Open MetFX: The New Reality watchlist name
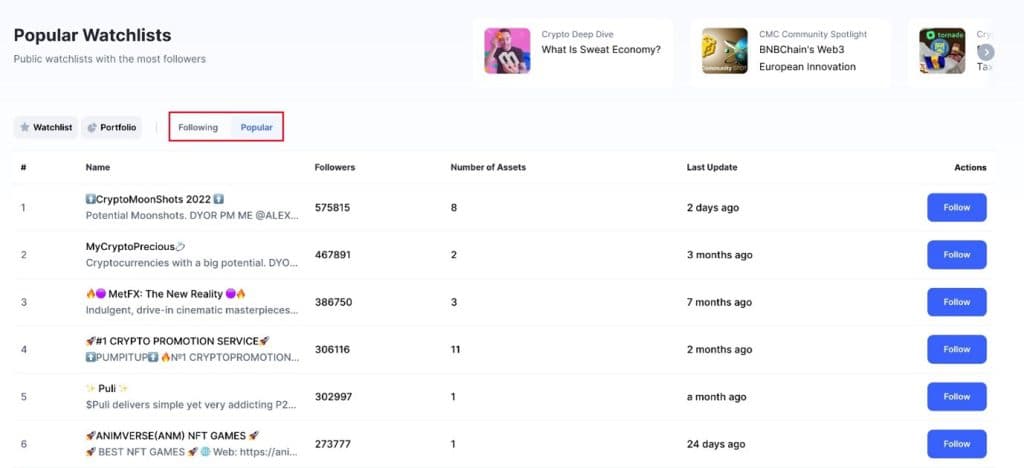The image size is (1024, 468). pyautogui.click(x=166, y=294)
